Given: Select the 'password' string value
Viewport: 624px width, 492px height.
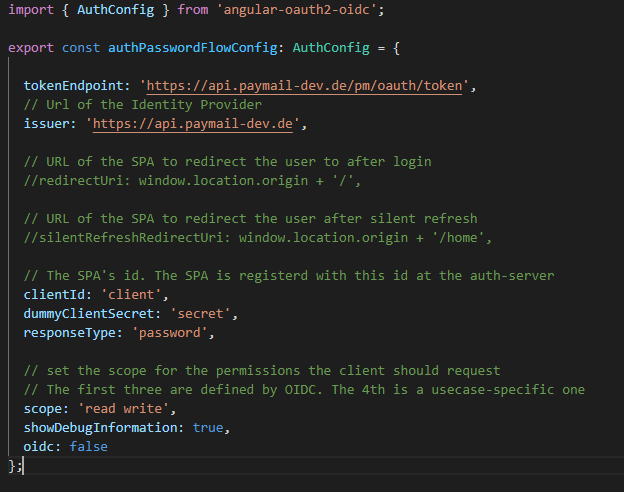Looking at the screenshot, I should 170,333.
